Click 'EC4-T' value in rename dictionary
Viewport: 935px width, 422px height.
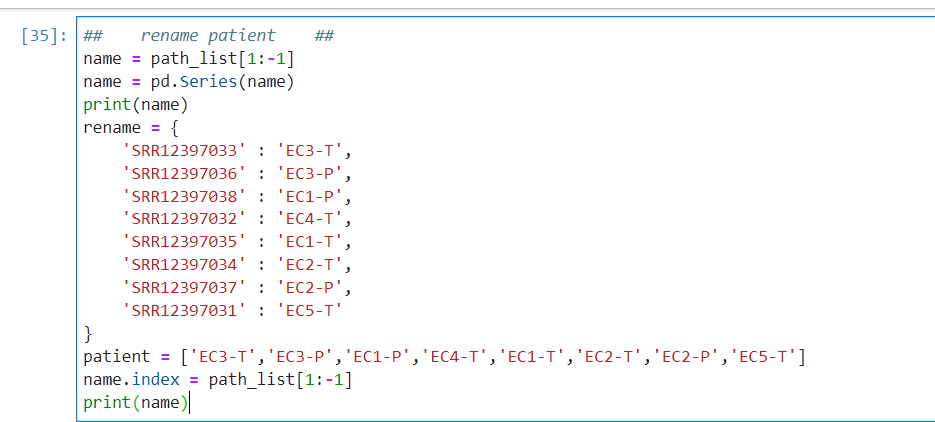pyautogui.click(x=310, y=219)
